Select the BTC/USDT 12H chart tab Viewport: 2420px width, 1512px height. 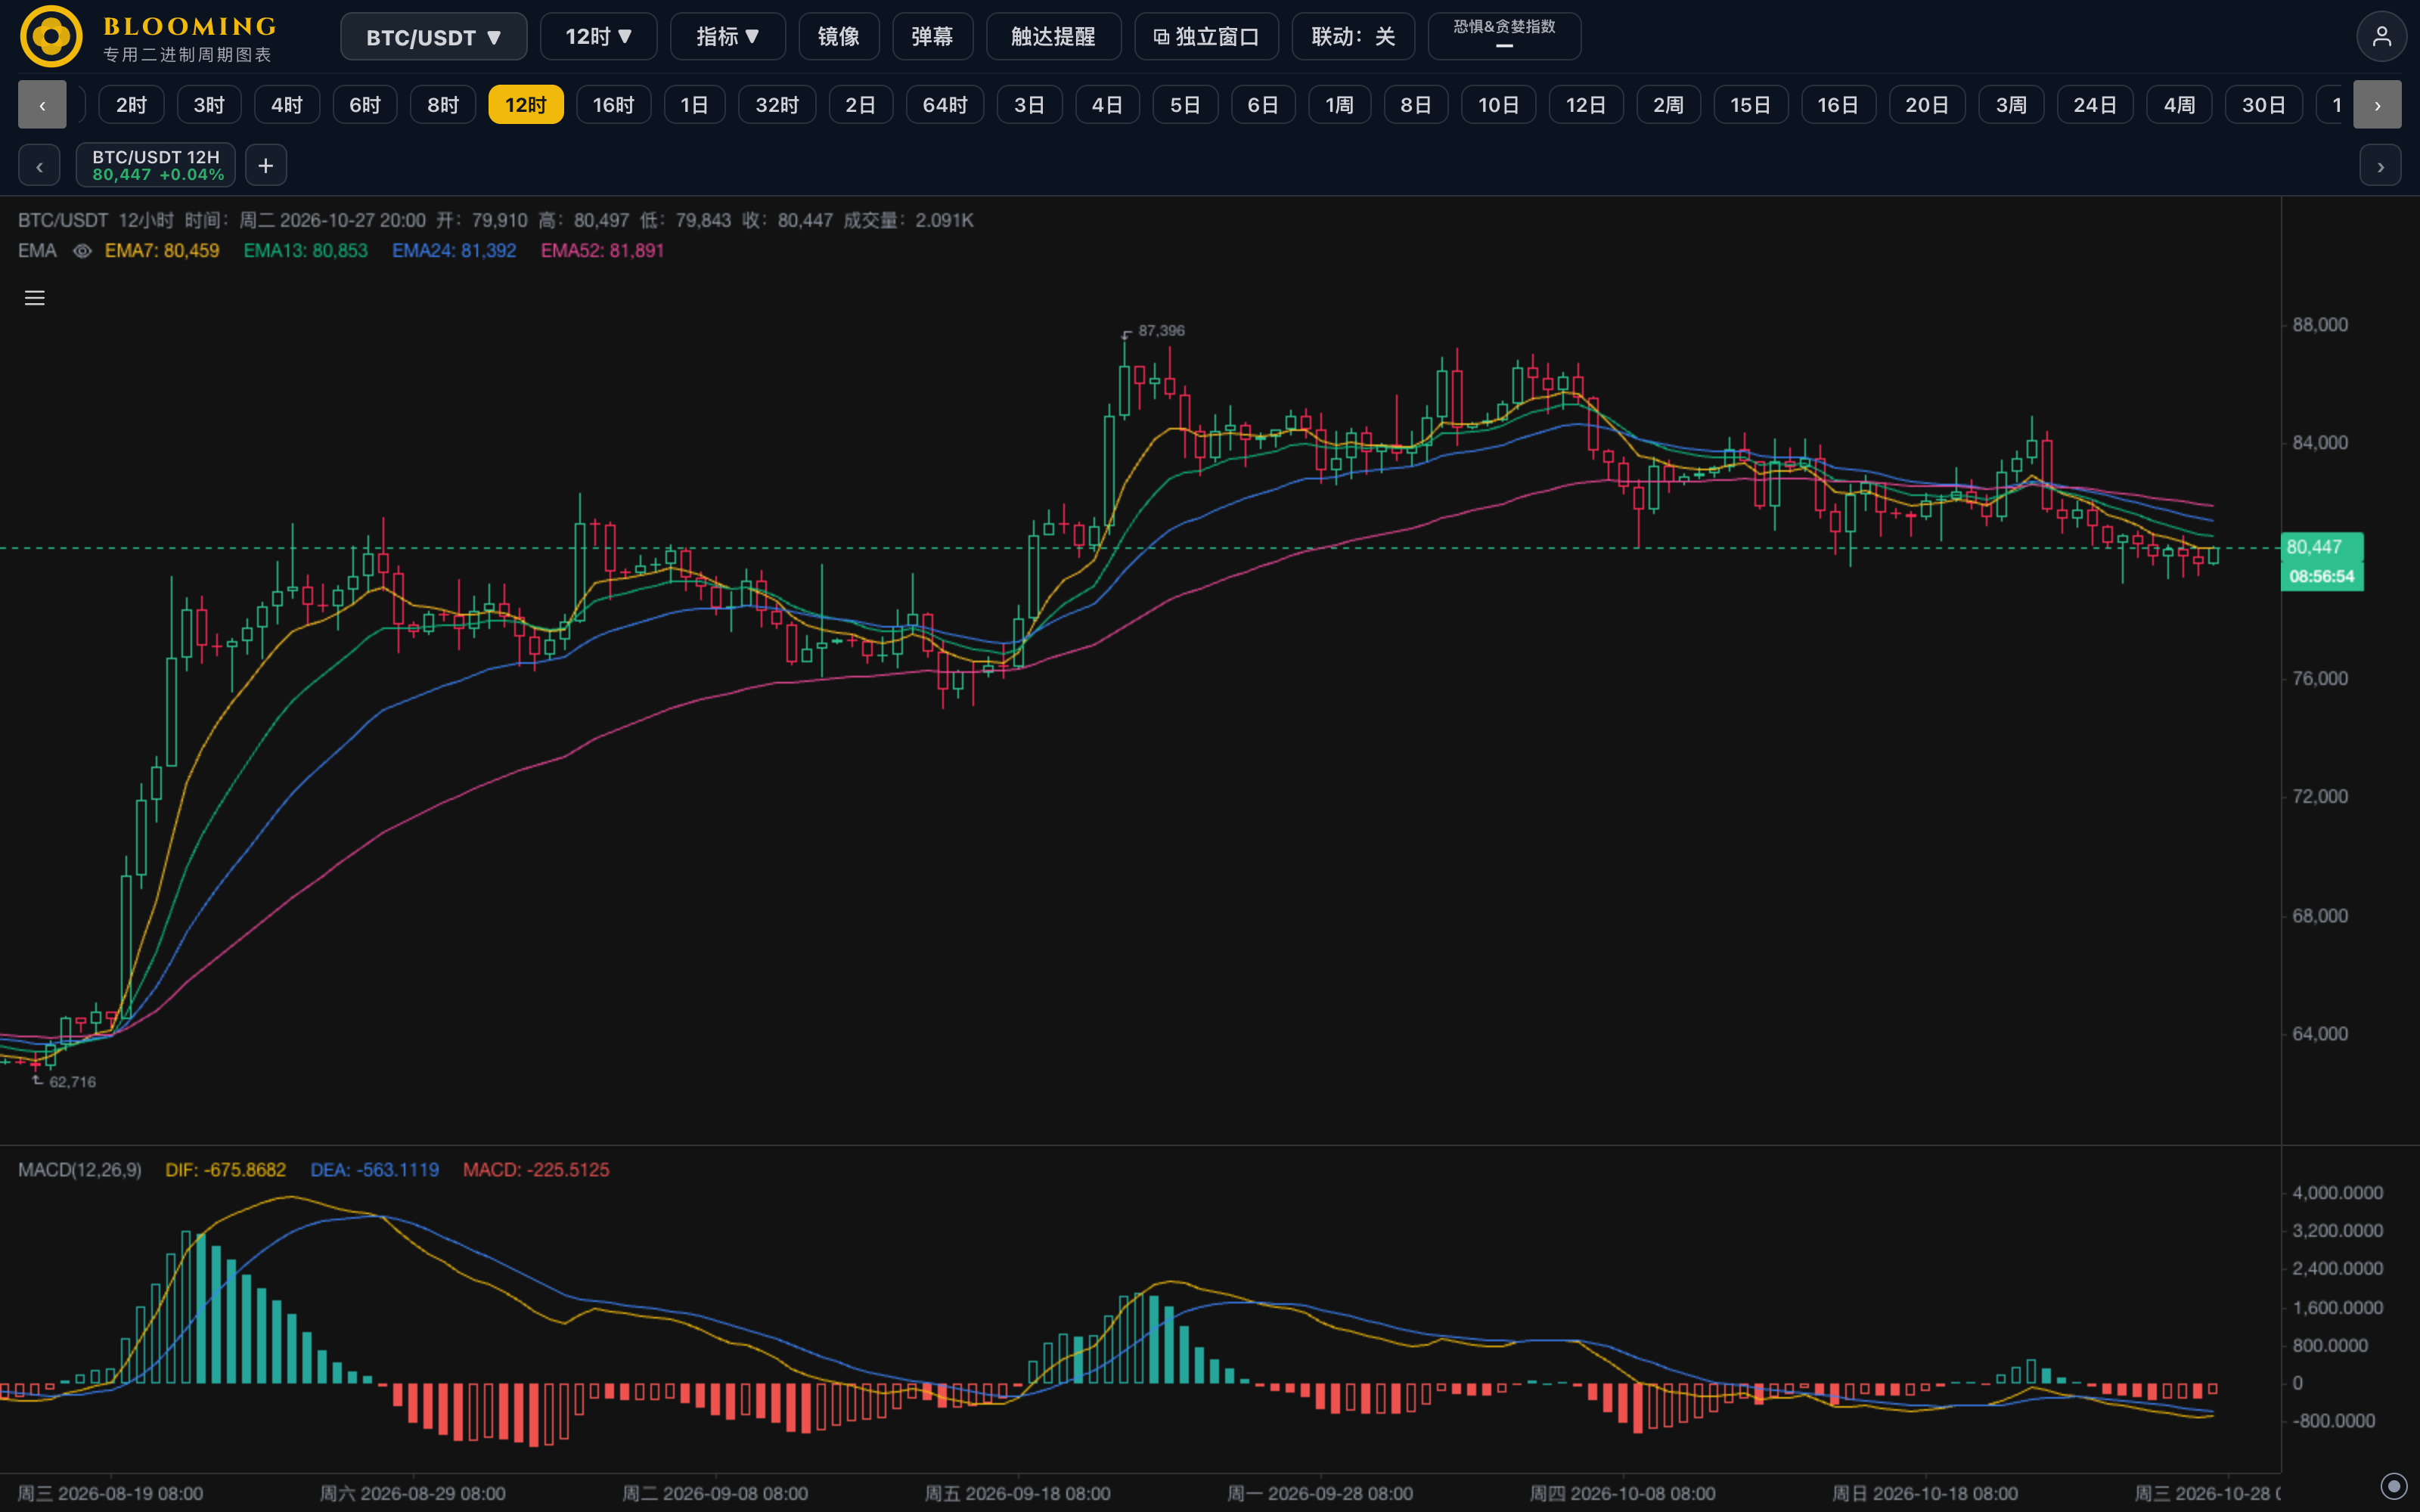coord(156,165)
